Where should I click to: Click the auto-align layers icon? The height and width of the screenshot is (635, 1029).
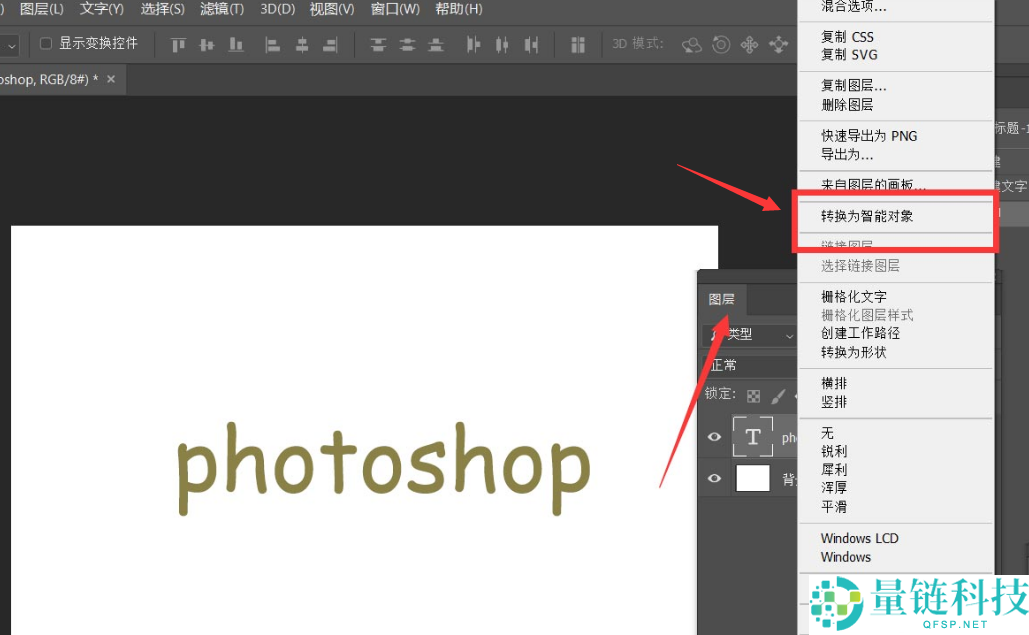click(x=578, y=45)
